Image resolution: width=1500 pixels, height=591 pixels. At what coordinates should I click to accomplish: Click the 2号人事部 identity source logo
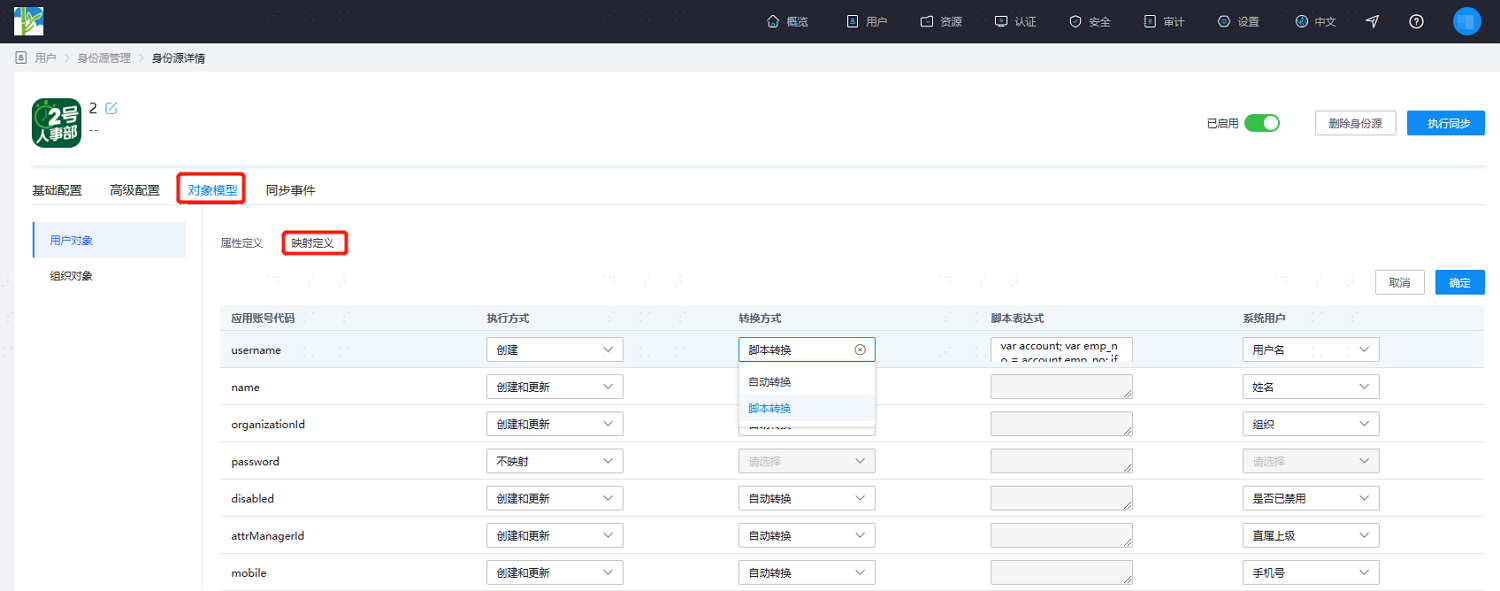(x=56, y=123)
